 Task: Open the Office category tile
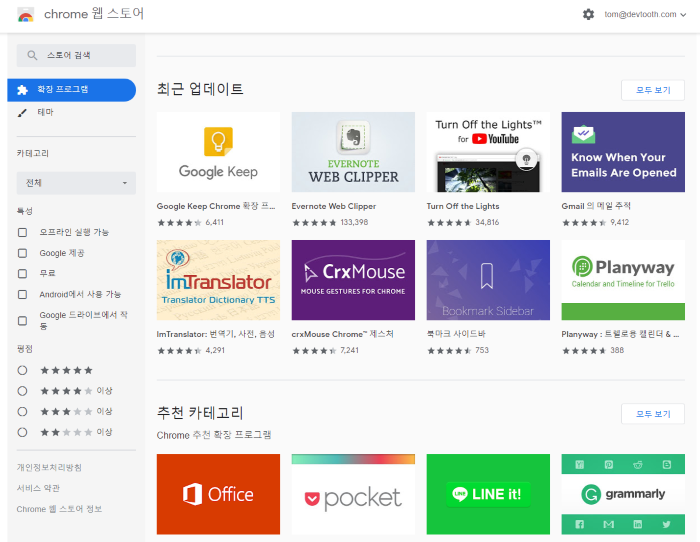point(218,494)
